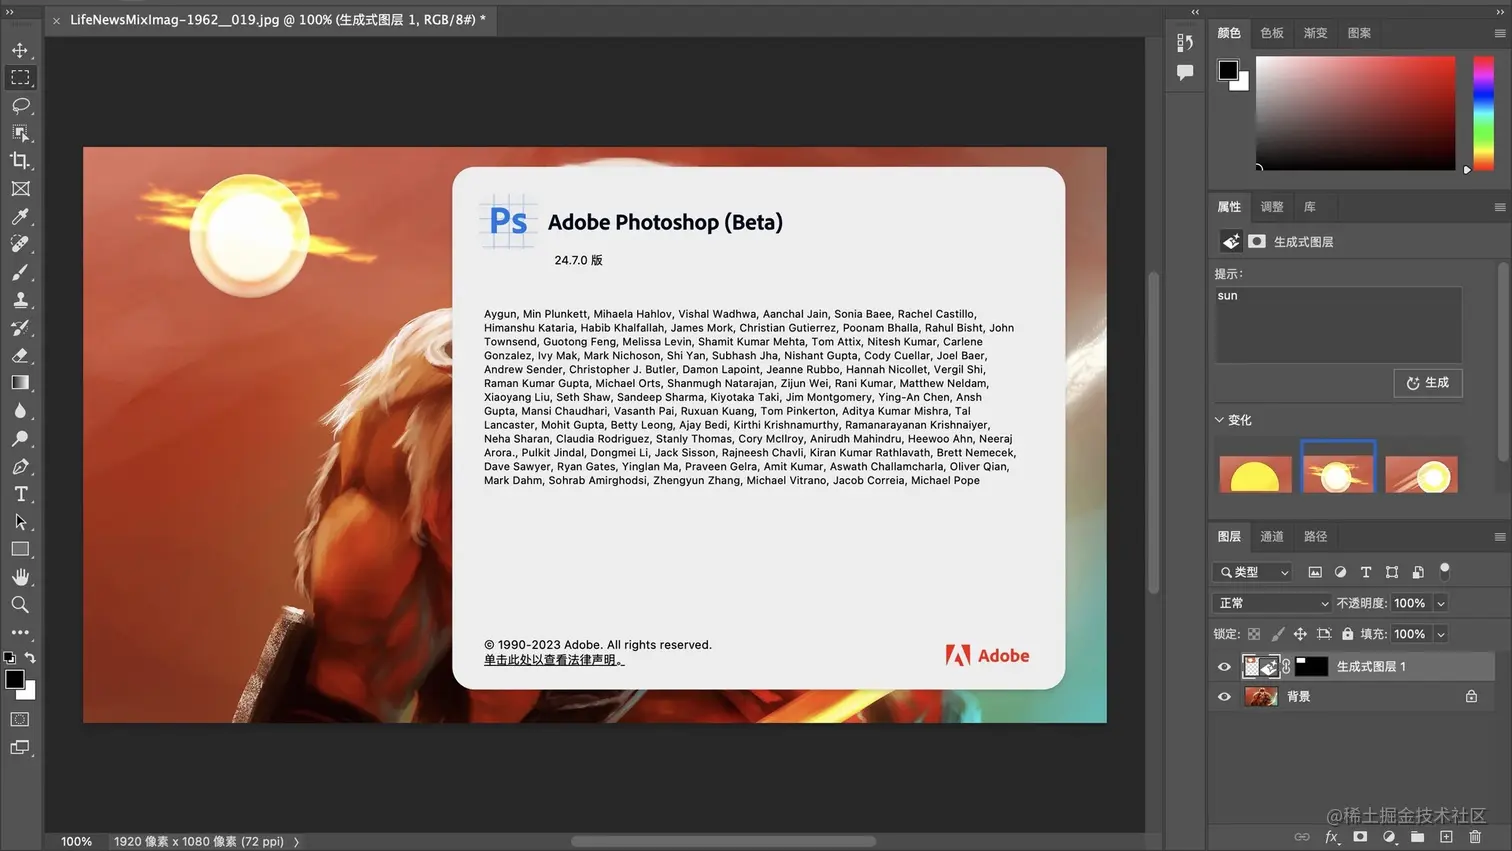Select the Blur tool
1512x851 pixels.
pos(20,411)
